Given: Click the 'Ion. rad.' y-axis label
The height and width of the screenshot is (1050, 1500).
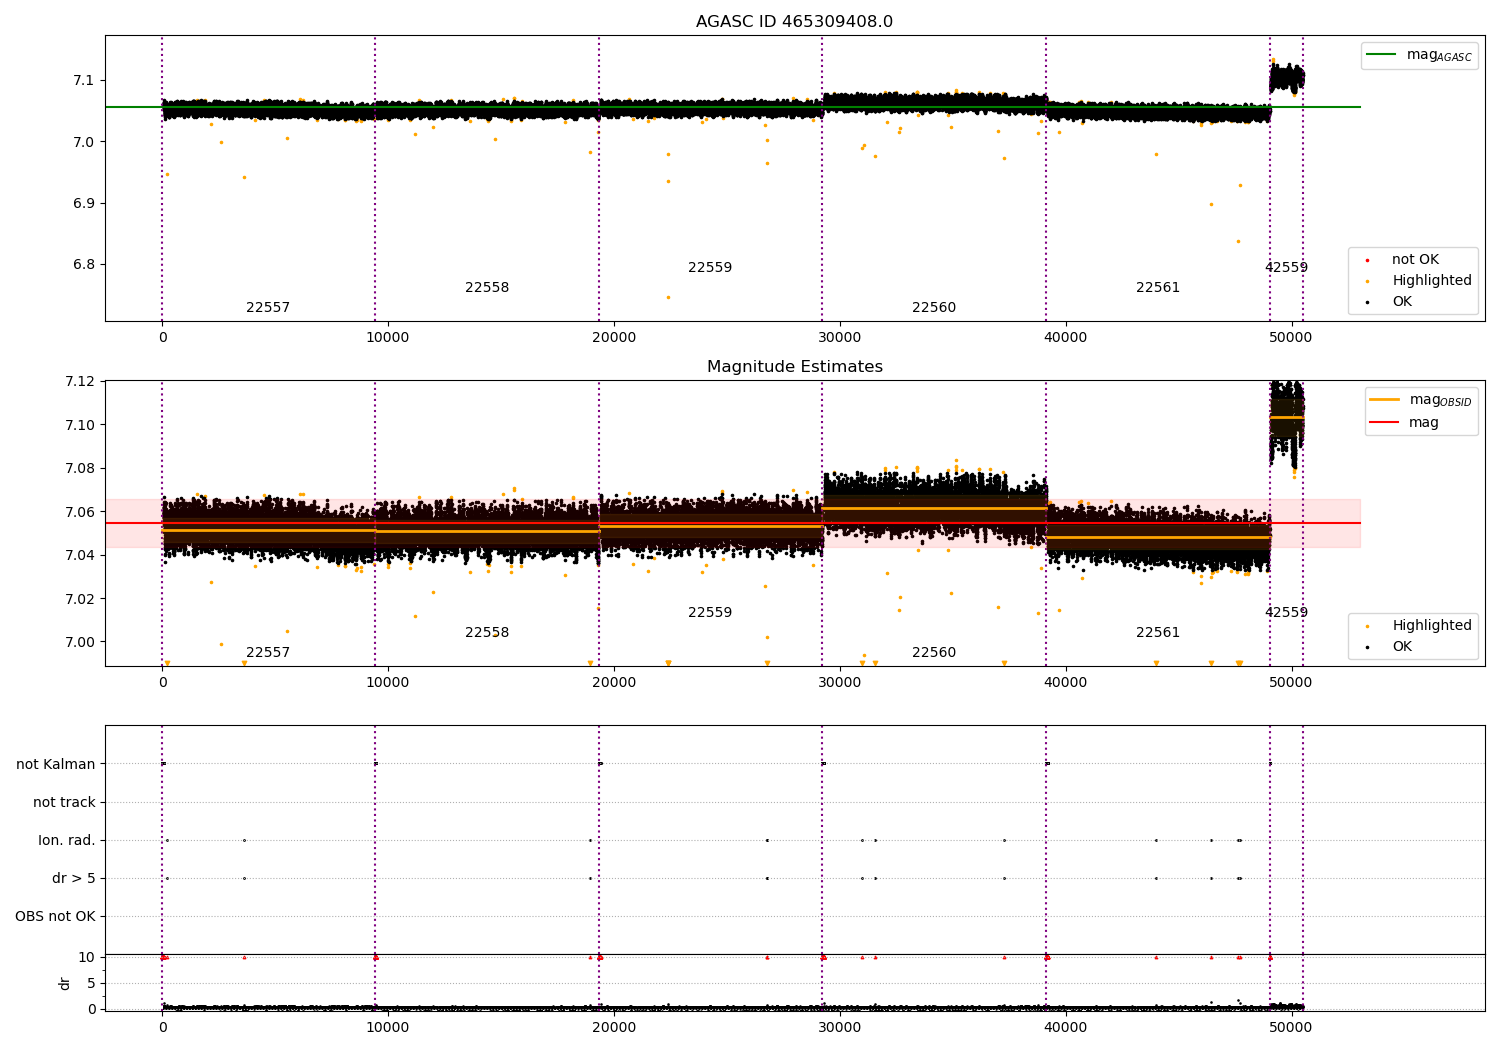Looking at the screenshot, I should [67, 841].
